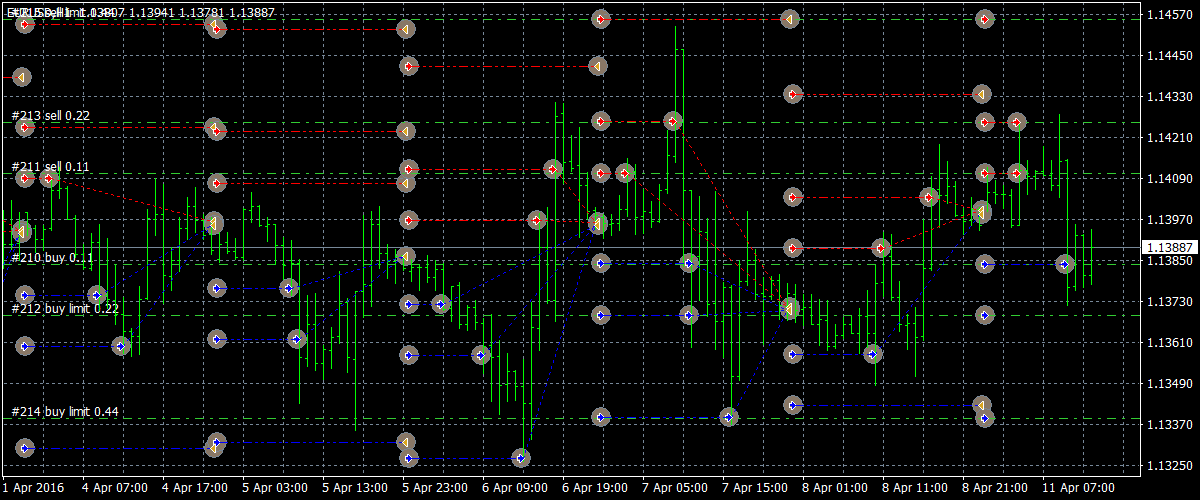
Task: Click the blue buy marker at far right near 1.13850
Action: click(x=1065, y=264)
